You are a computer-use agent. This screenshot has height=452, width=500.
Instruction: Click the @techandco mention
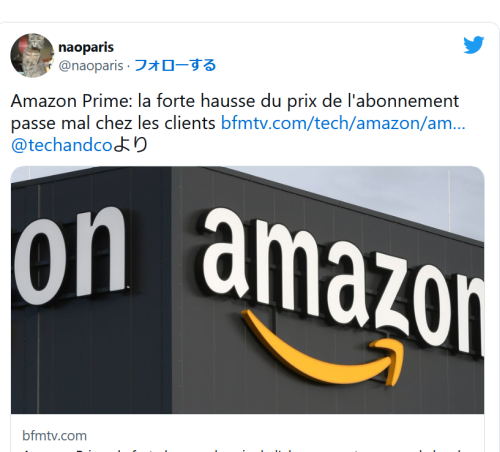pyautogui.click(x=62, y=145)
